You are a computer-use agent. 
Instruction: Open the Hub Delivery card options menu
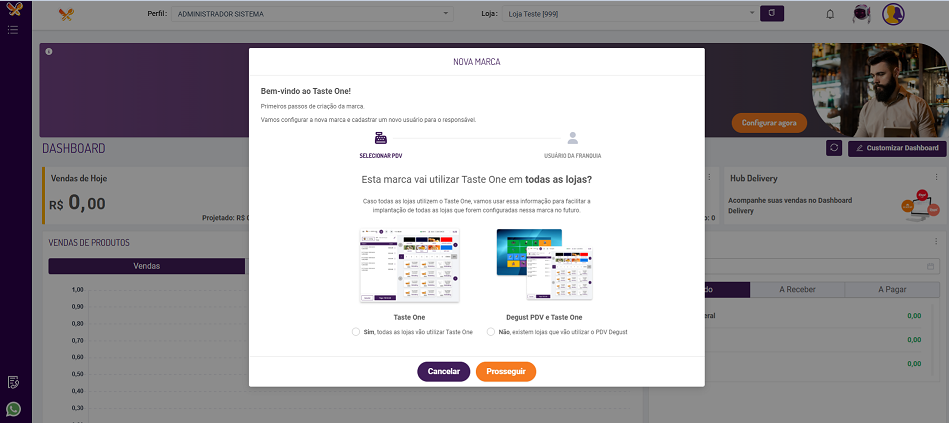click(x=936, y=177)
